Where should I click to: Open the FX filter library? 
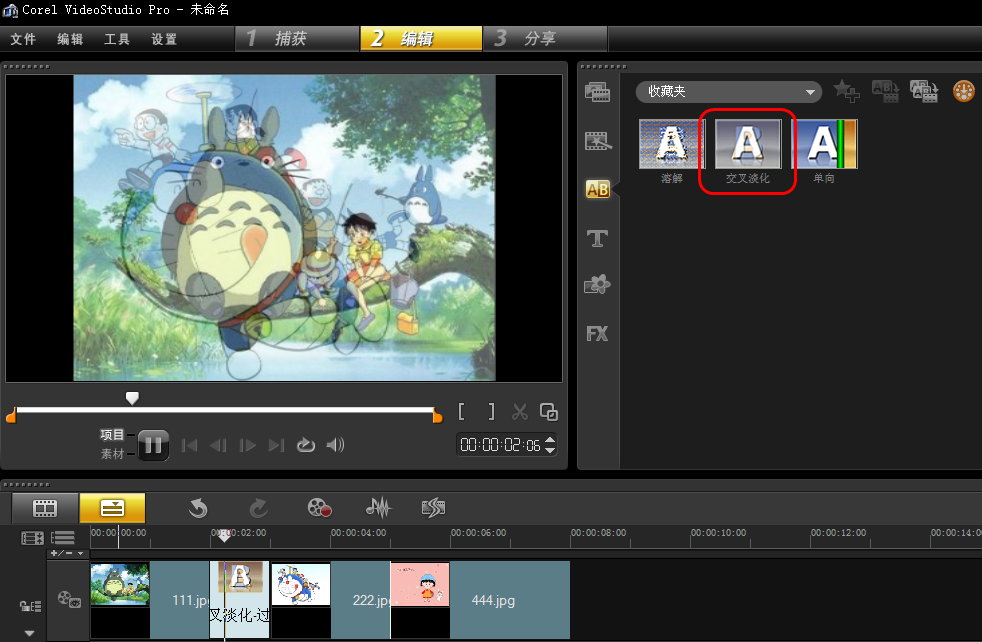point(597,333)
